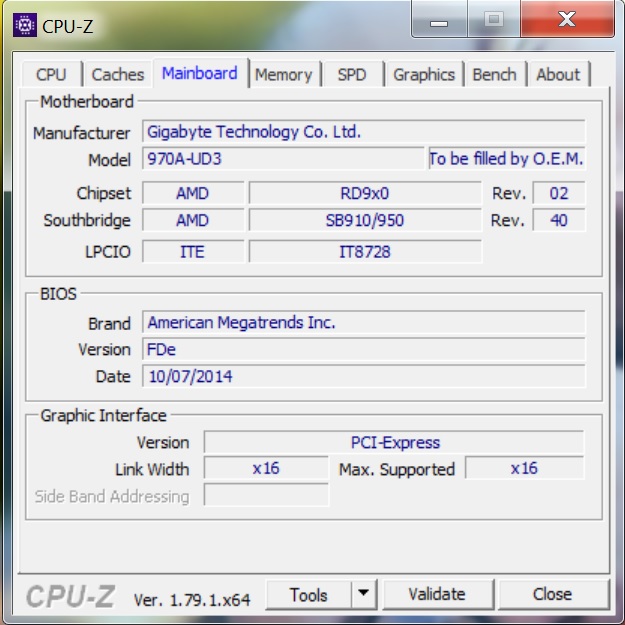Image resolution: width=625 pixels, height=625 pixels.
Task: Click the BIOS date 10/07/2014
Action: [364, 376]
